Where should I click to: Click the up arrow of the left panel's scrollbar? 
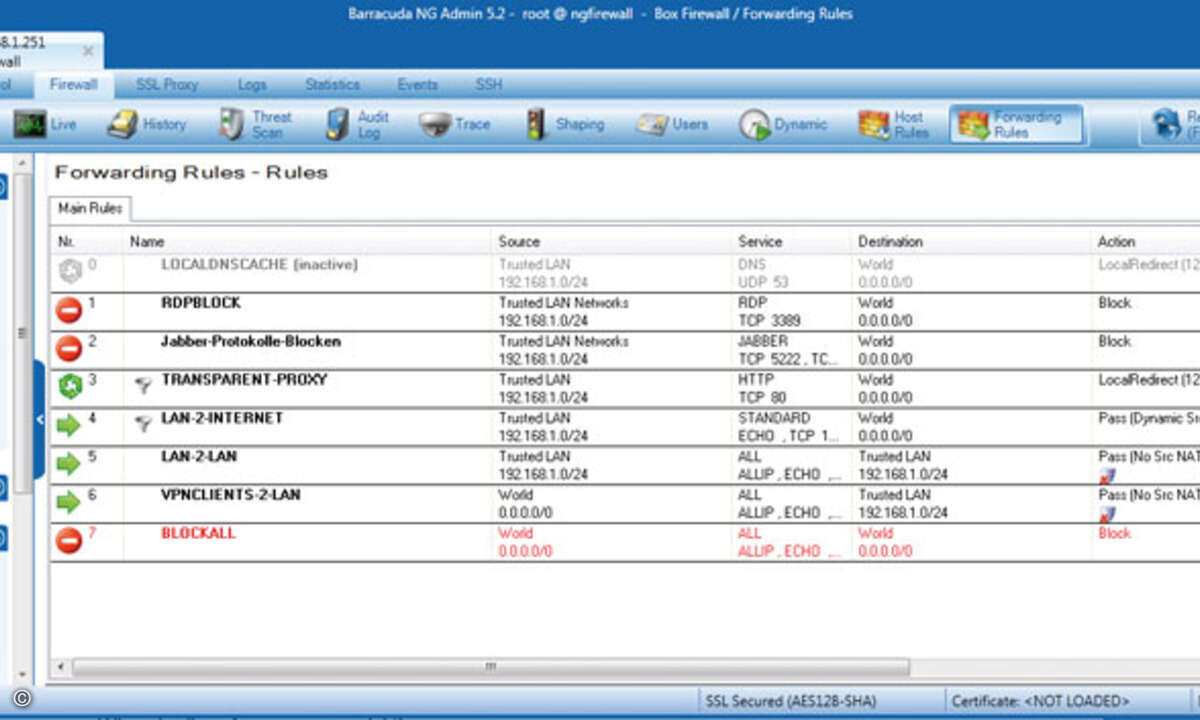21,162
